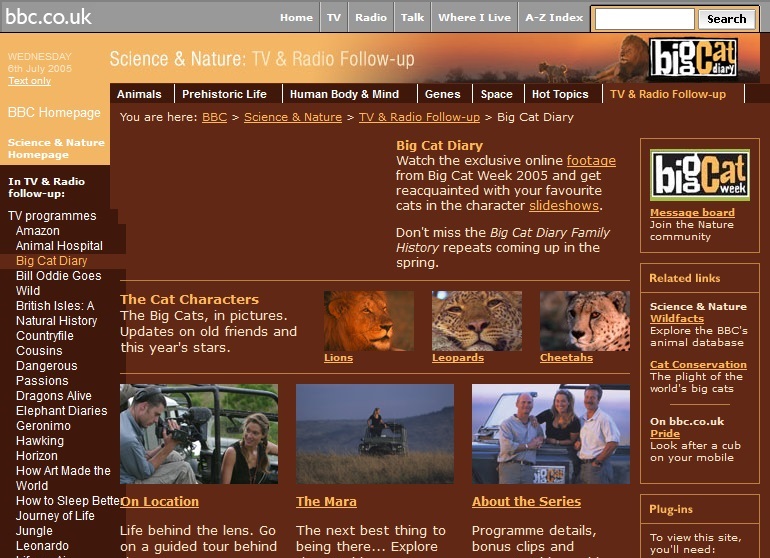The height and width of the screenshot is (558, 770).
Task: Switch to the Animals tab
Action: 139,94
